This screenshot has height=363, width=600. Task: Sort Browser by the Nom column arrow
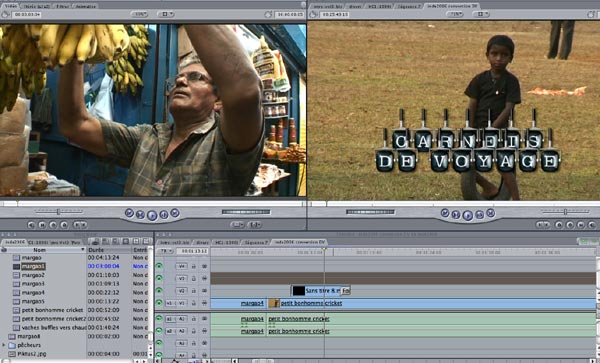[82, 250]
